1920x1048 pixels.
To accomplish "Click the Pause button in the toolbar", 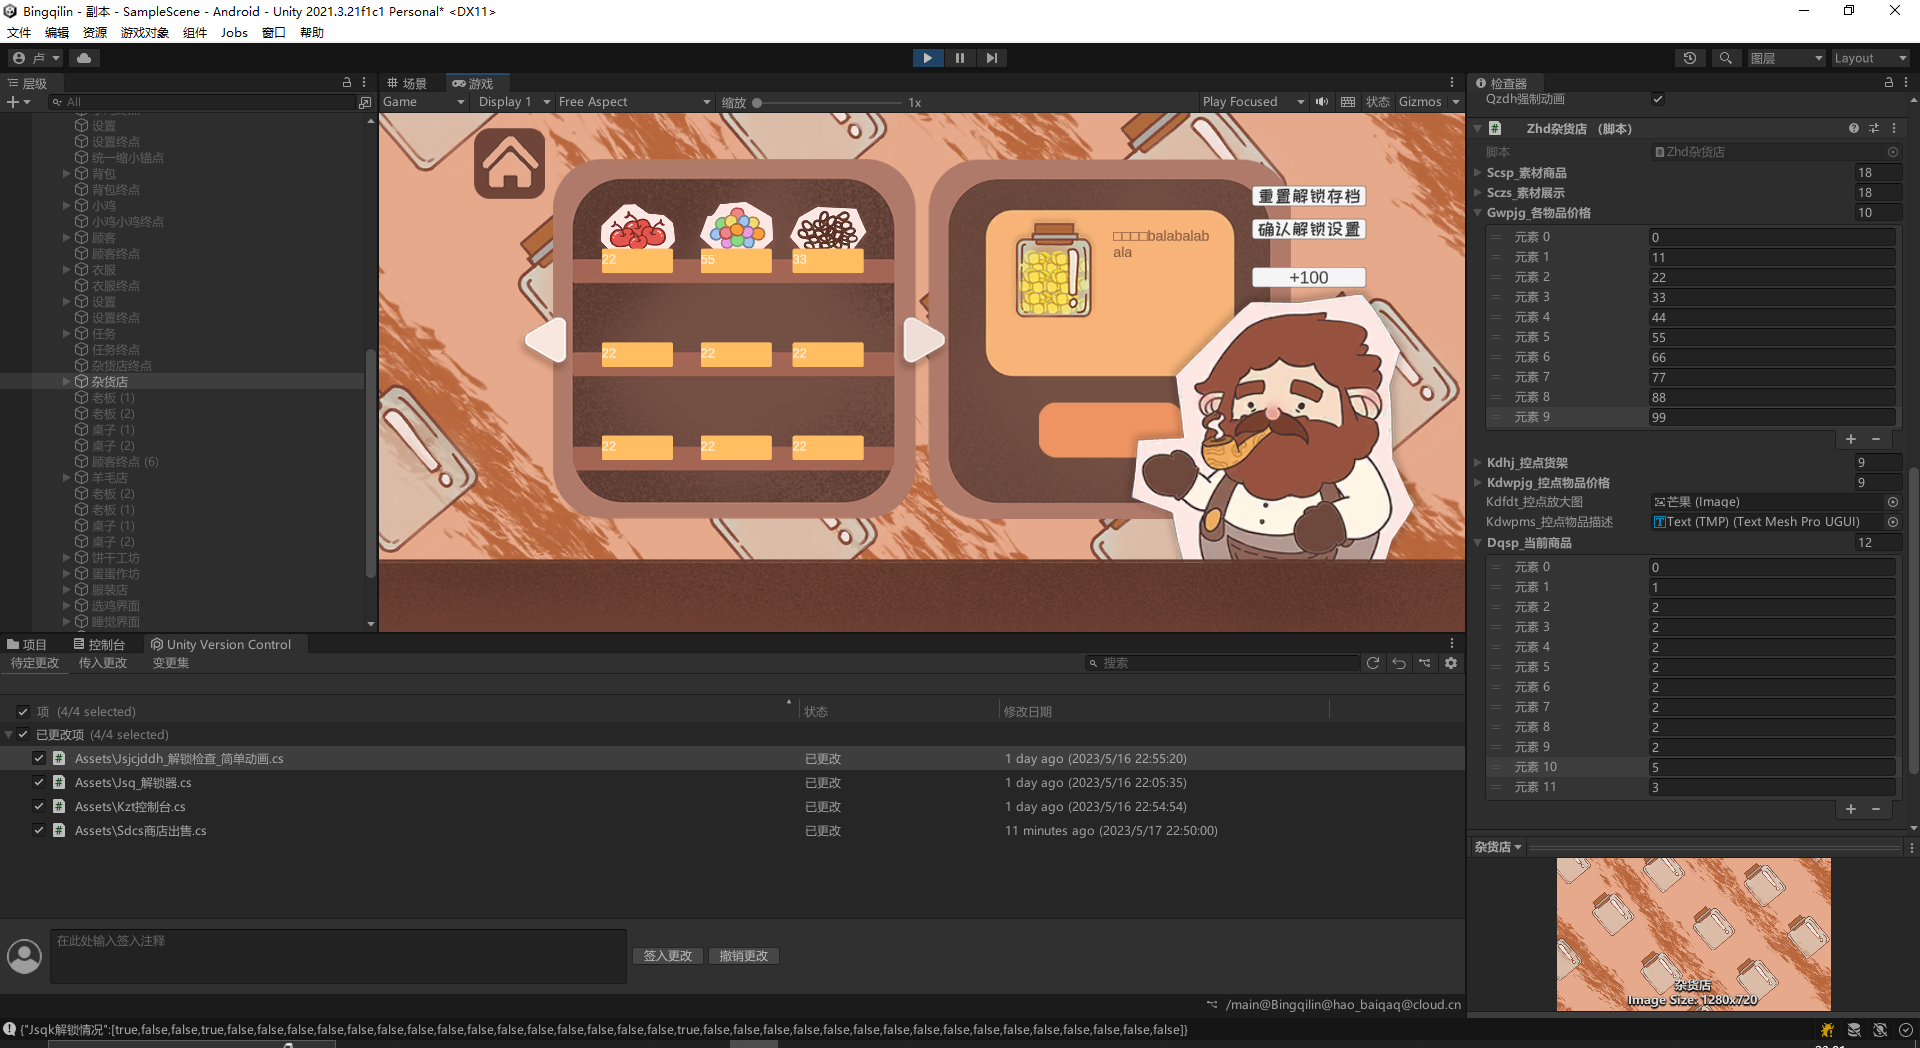I will (x=960, y=58).
